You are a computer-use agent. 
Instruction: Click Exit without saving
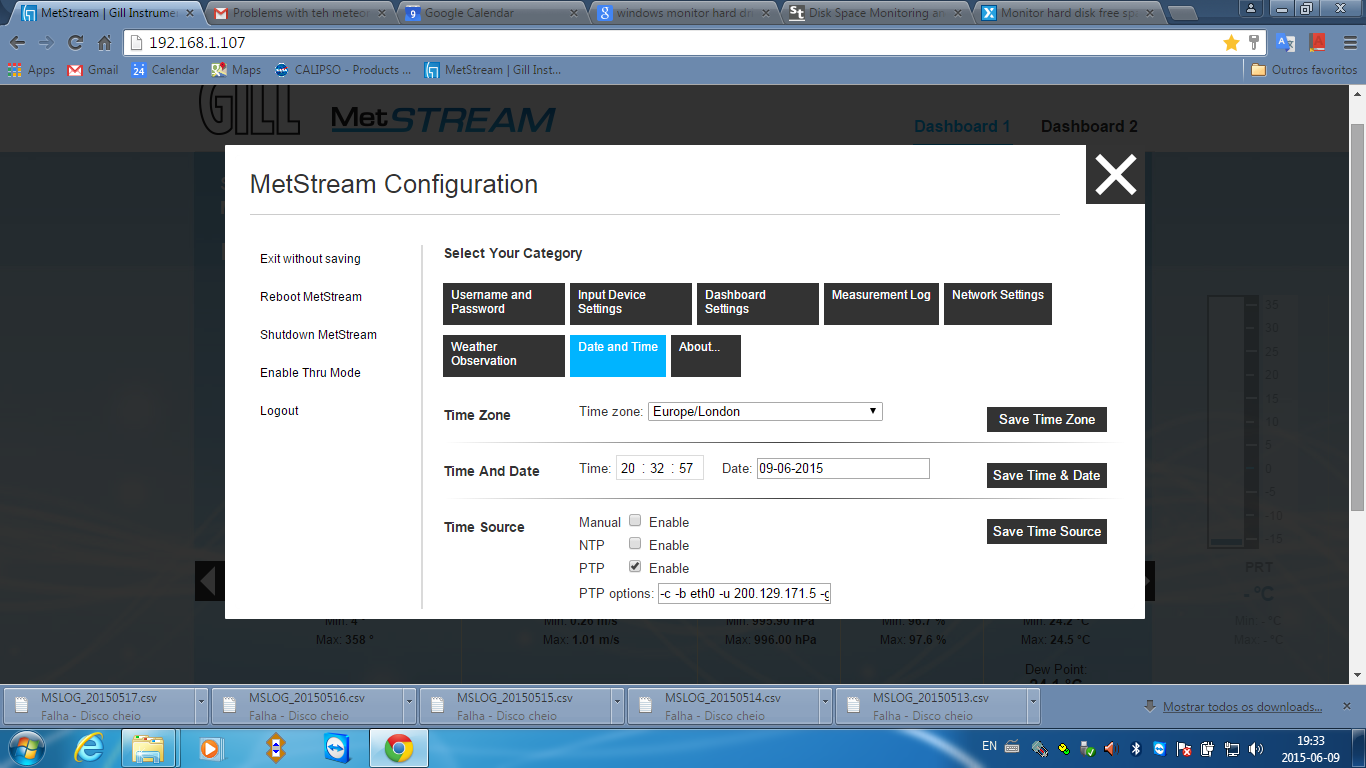(x=310, y=259)
